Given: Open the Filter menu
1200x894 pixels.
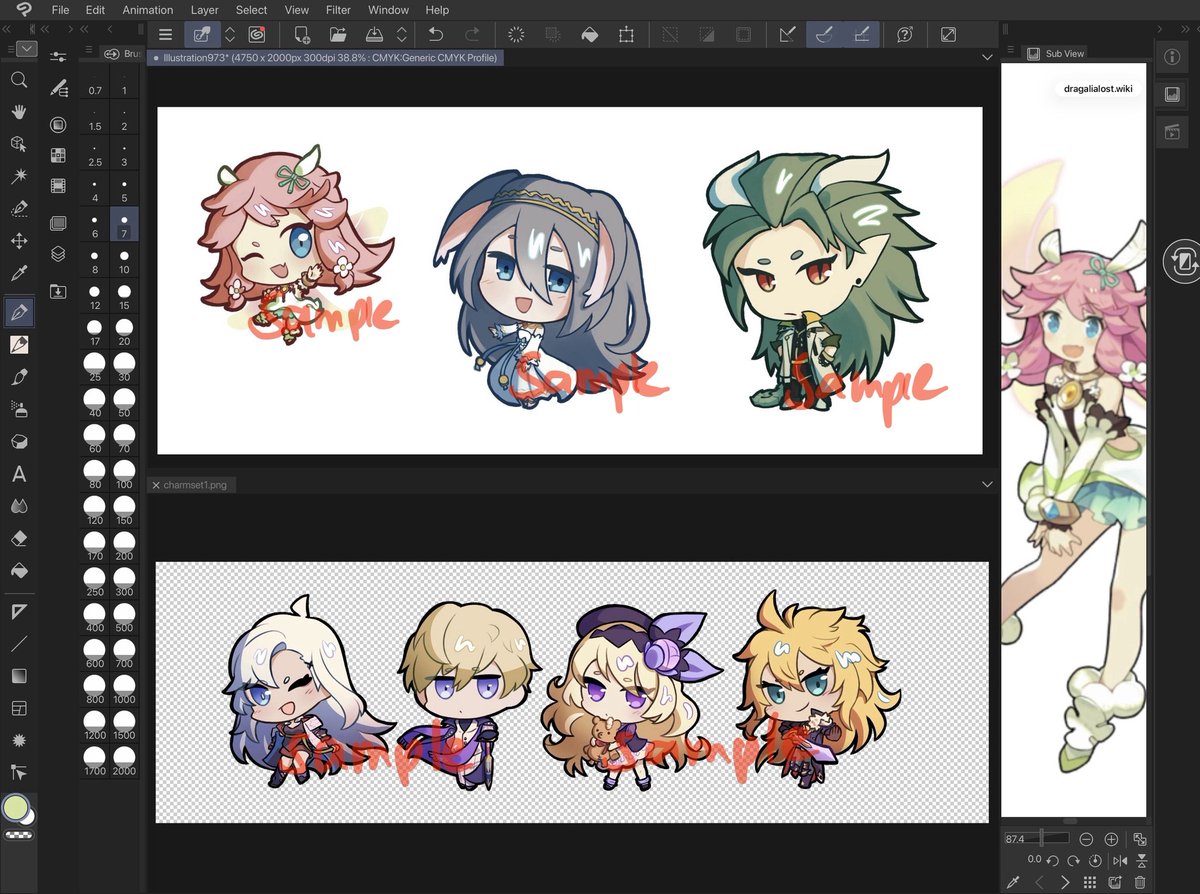Looking at the screenshot, I should (338, 10).
